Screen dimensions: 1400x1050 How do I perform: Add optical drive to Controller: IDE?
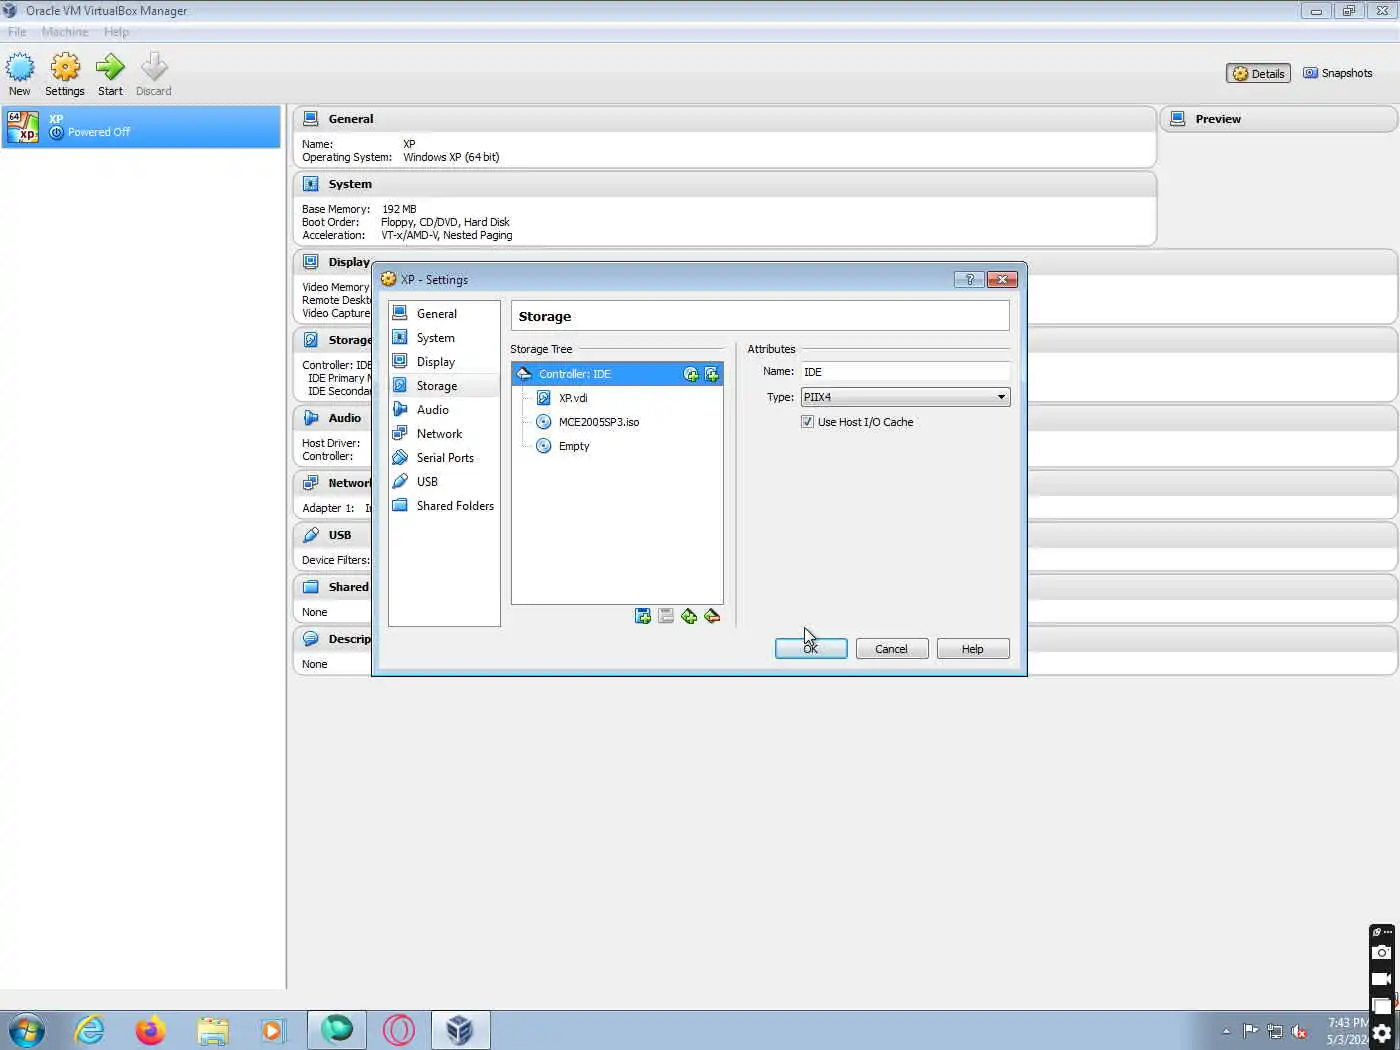(x=691, y=374)
